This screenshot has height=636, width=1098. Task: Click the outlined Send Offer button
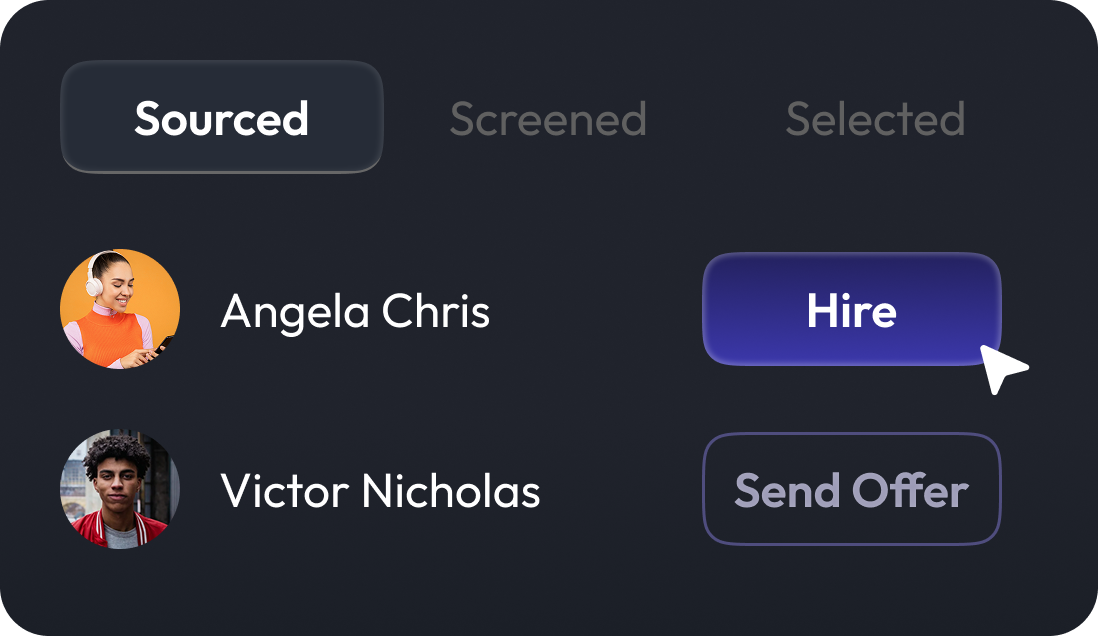(851, 490)
